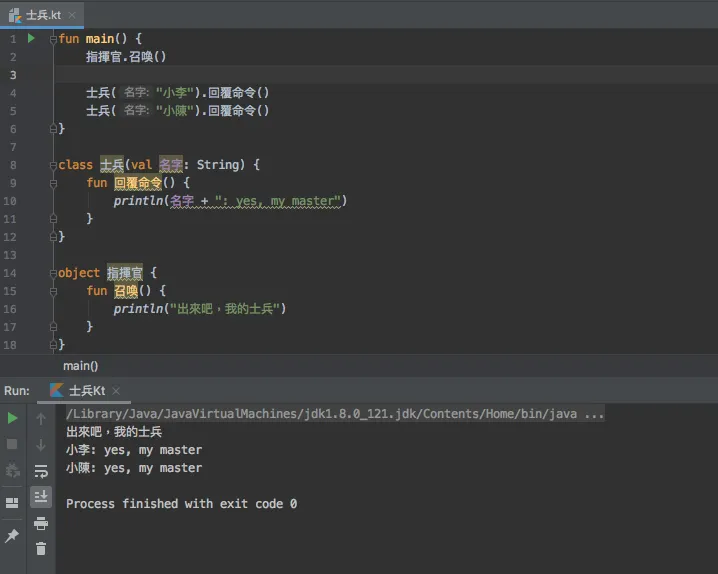
Task: Place cursor on 'main' in line 1
Action: click(100, 38)
